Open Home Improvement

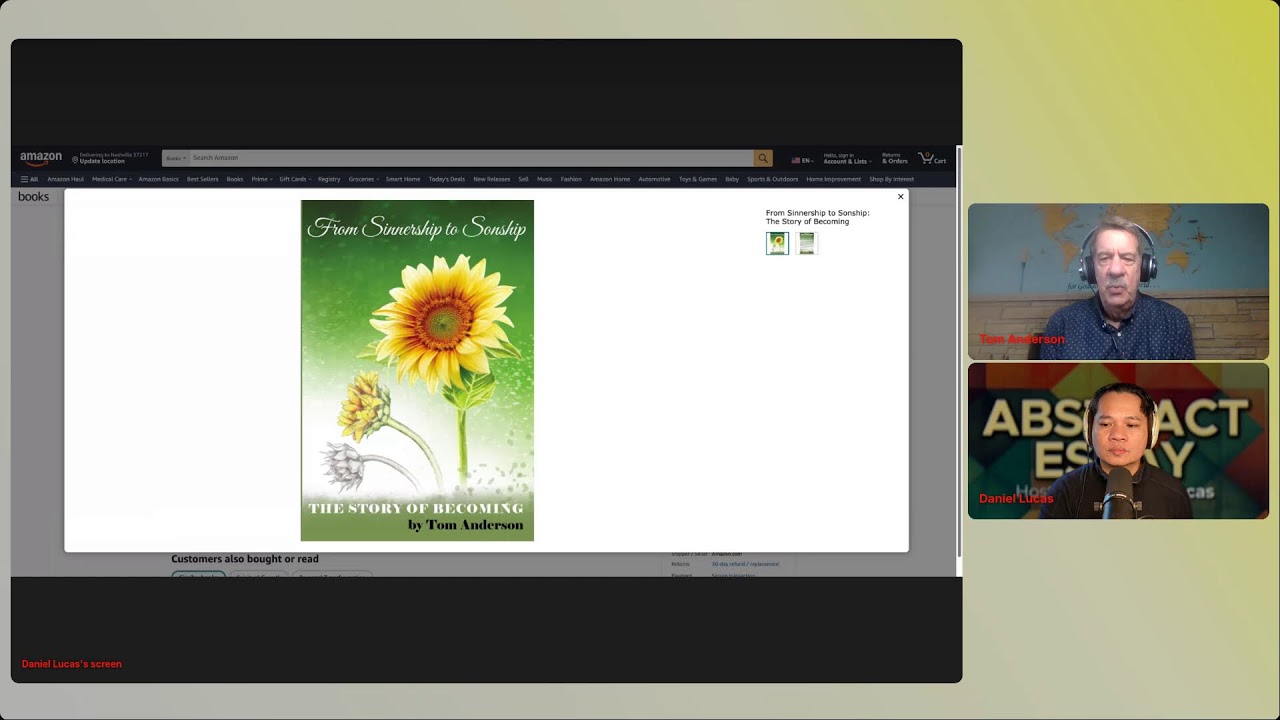tap(833, 179)
